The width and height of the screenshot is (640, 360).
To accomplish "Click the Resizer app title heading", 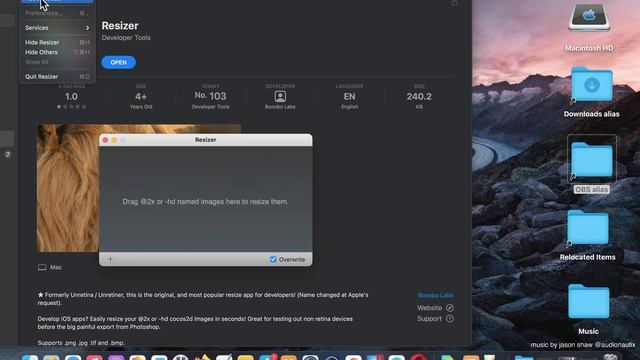I will pos(120,25).
